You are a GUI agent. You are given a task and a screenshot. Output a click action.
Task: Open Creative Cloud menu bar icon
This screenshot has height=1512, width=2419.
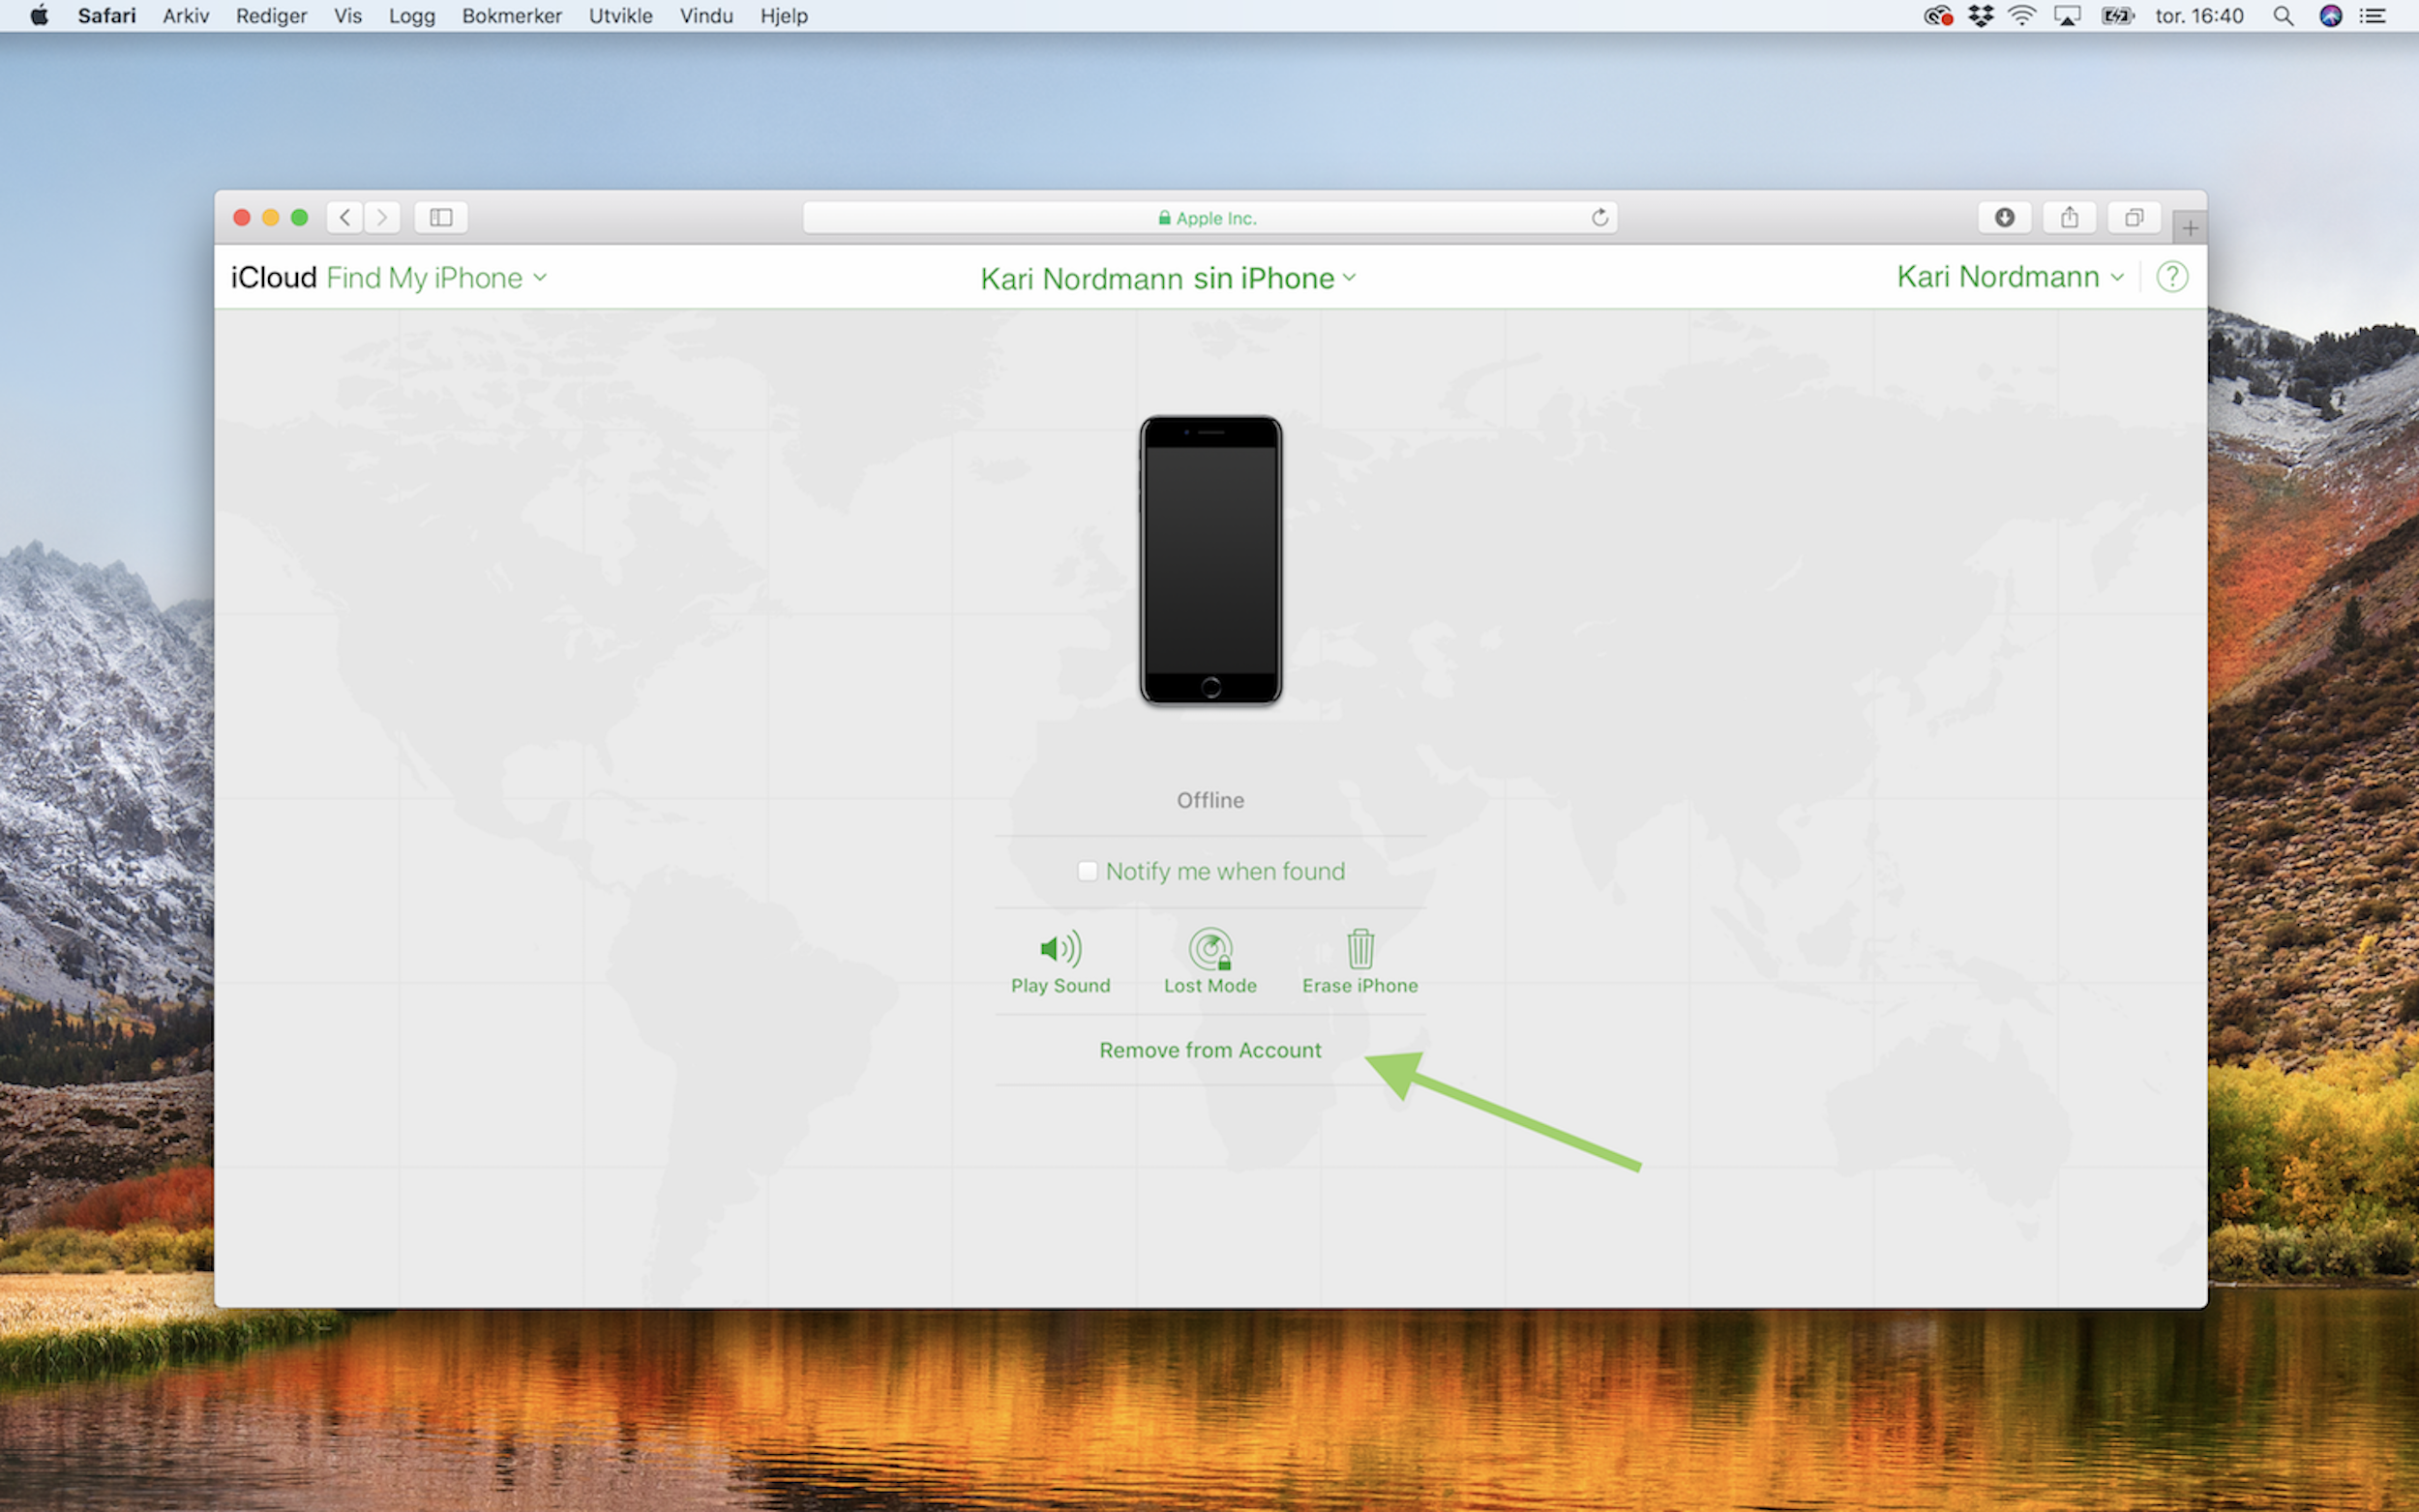pyautogui.click(x=1938, y=16)
